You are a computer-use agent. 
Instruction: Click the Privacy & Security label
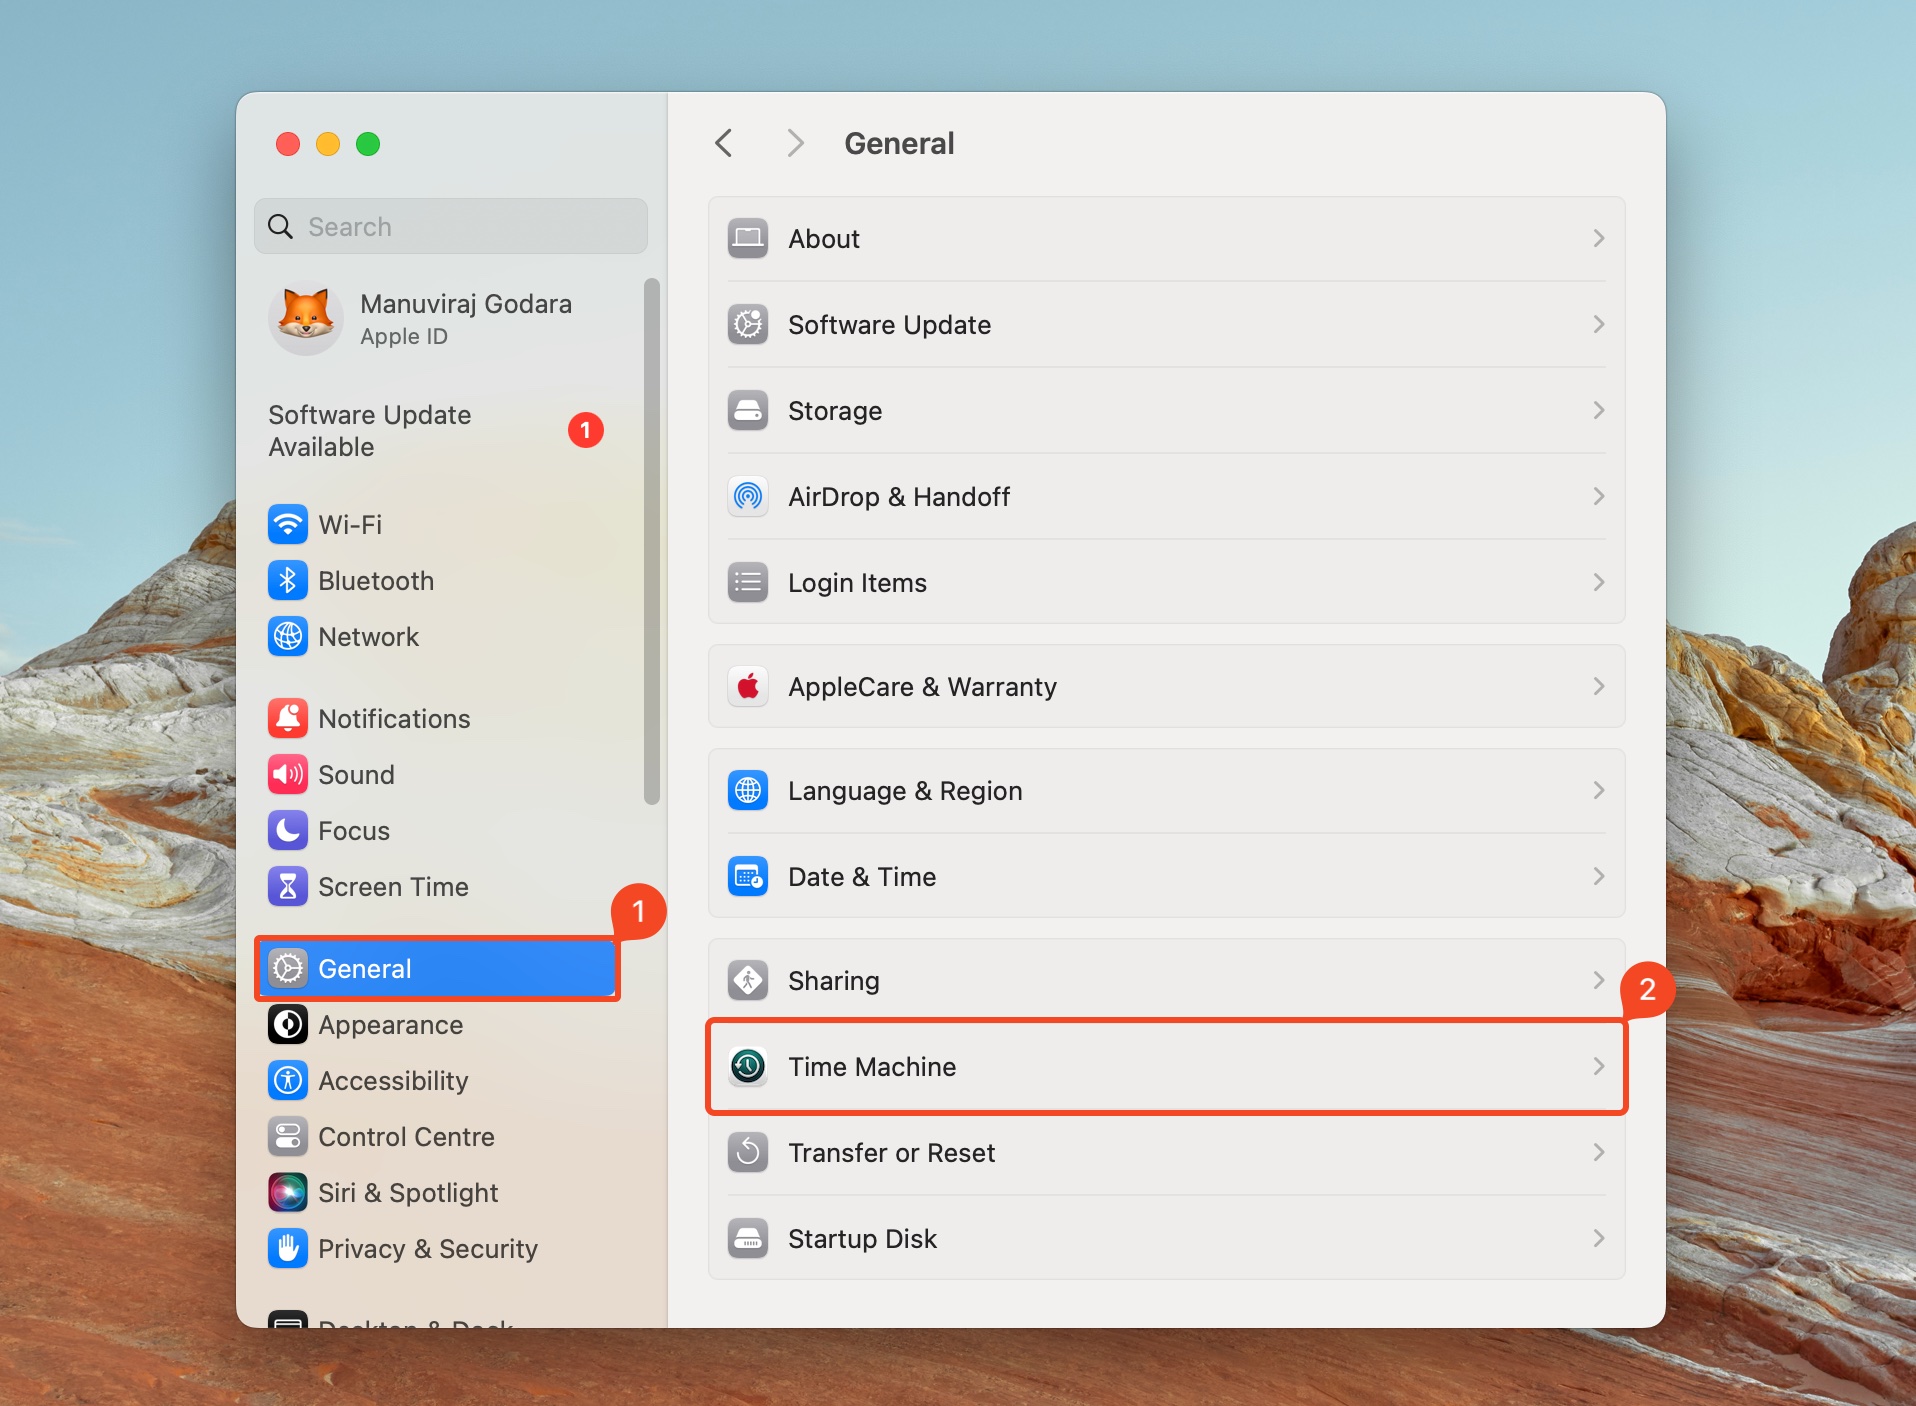pos(428,1249)
